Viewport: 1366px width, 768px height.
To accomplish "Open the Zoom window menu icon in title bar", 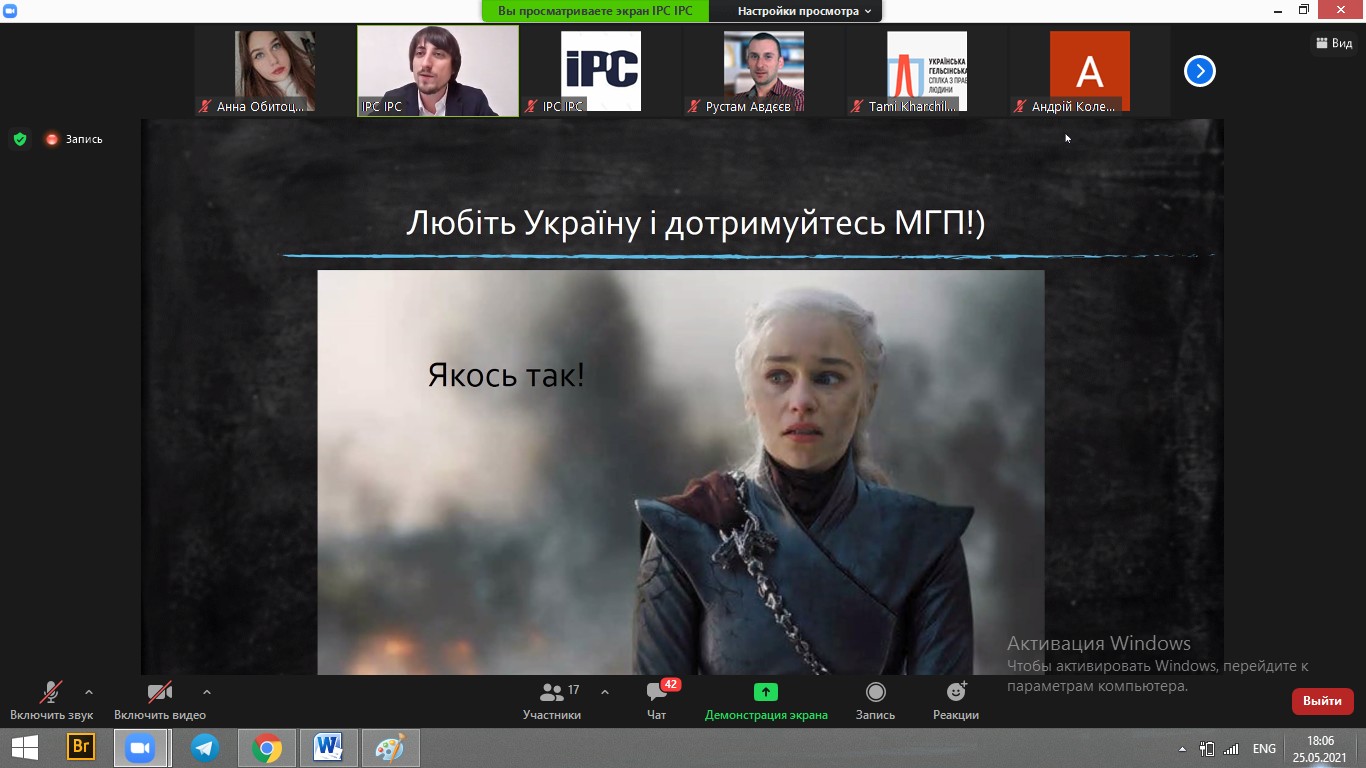I will click(x=10, y=10).
